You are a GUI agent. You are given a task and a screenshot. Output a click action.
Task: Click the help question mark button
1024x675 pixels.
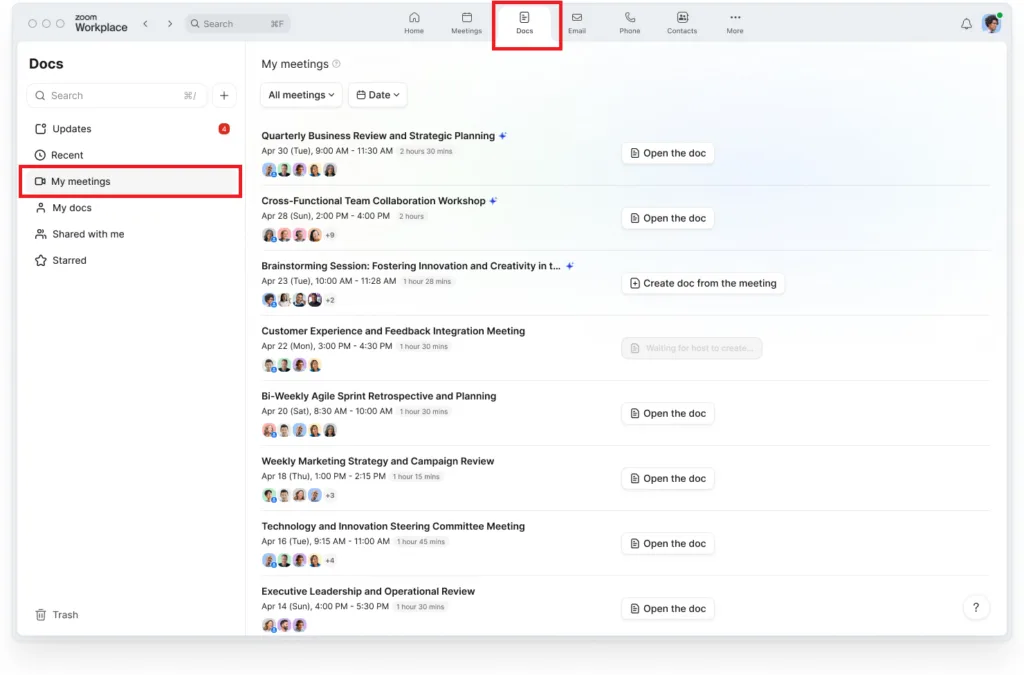(977, 608)
